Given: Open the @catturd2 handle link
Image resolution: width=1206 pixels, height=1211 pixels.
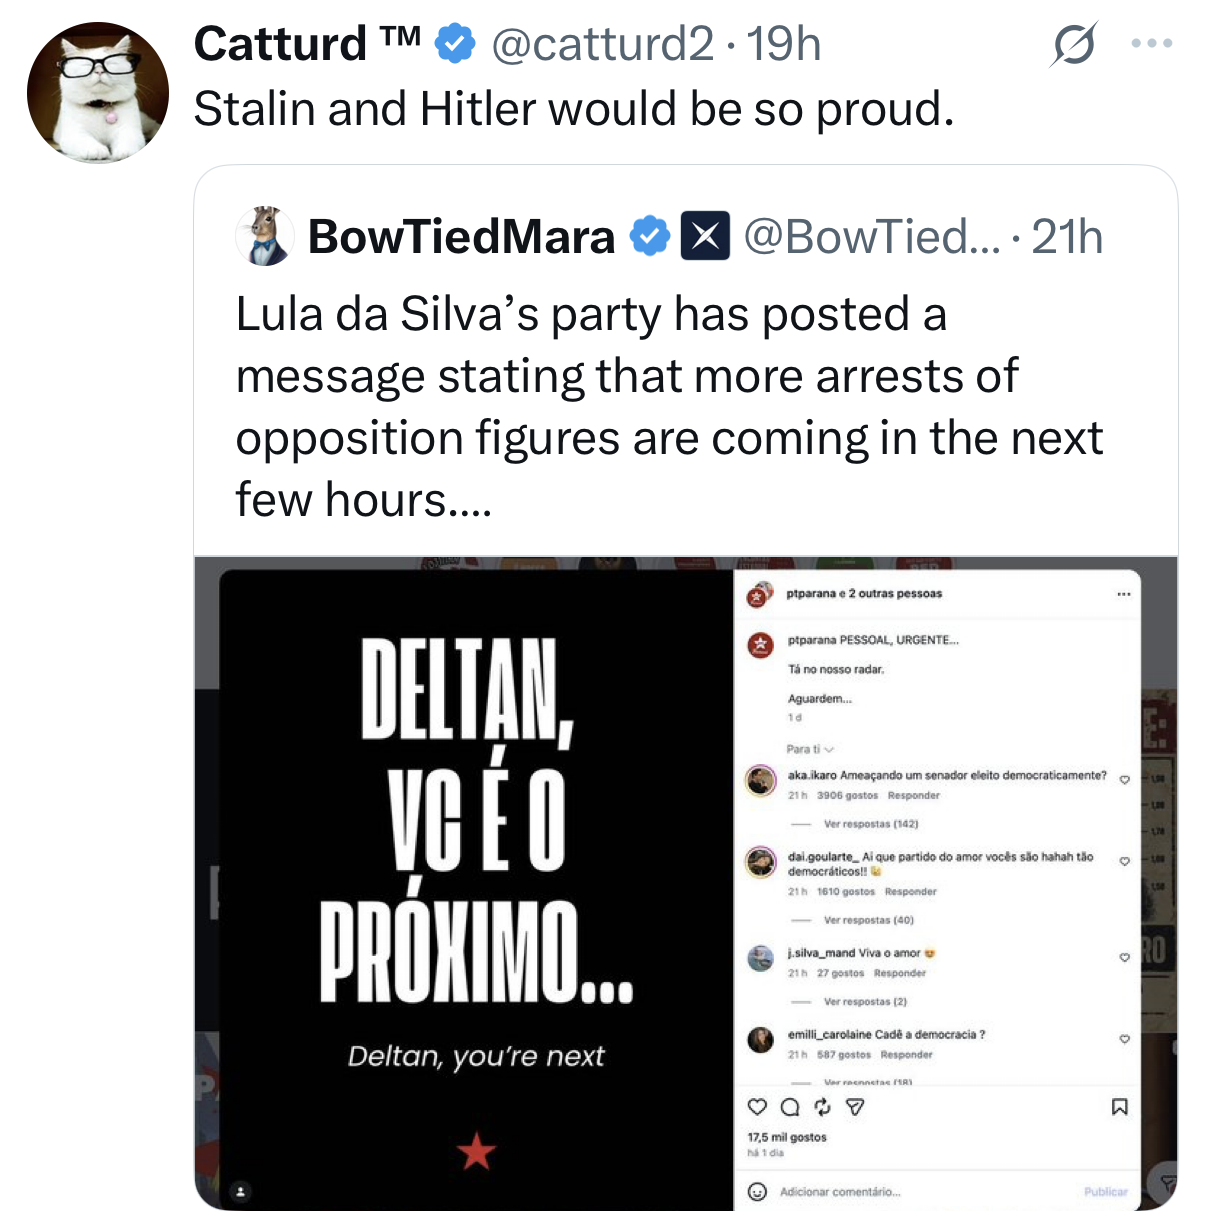Looking at the screenshot, I should [602, 44].
